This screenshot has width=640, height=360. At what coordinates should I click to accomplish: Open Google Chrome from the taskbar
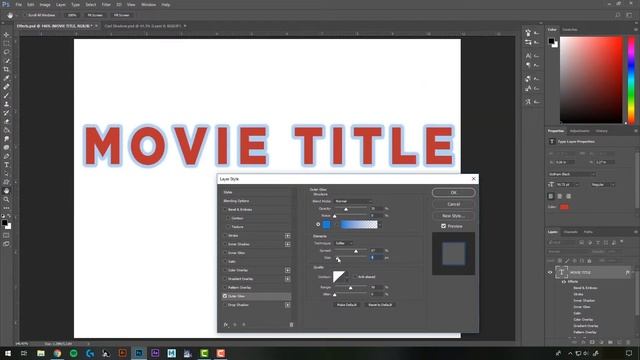point(57,353)
